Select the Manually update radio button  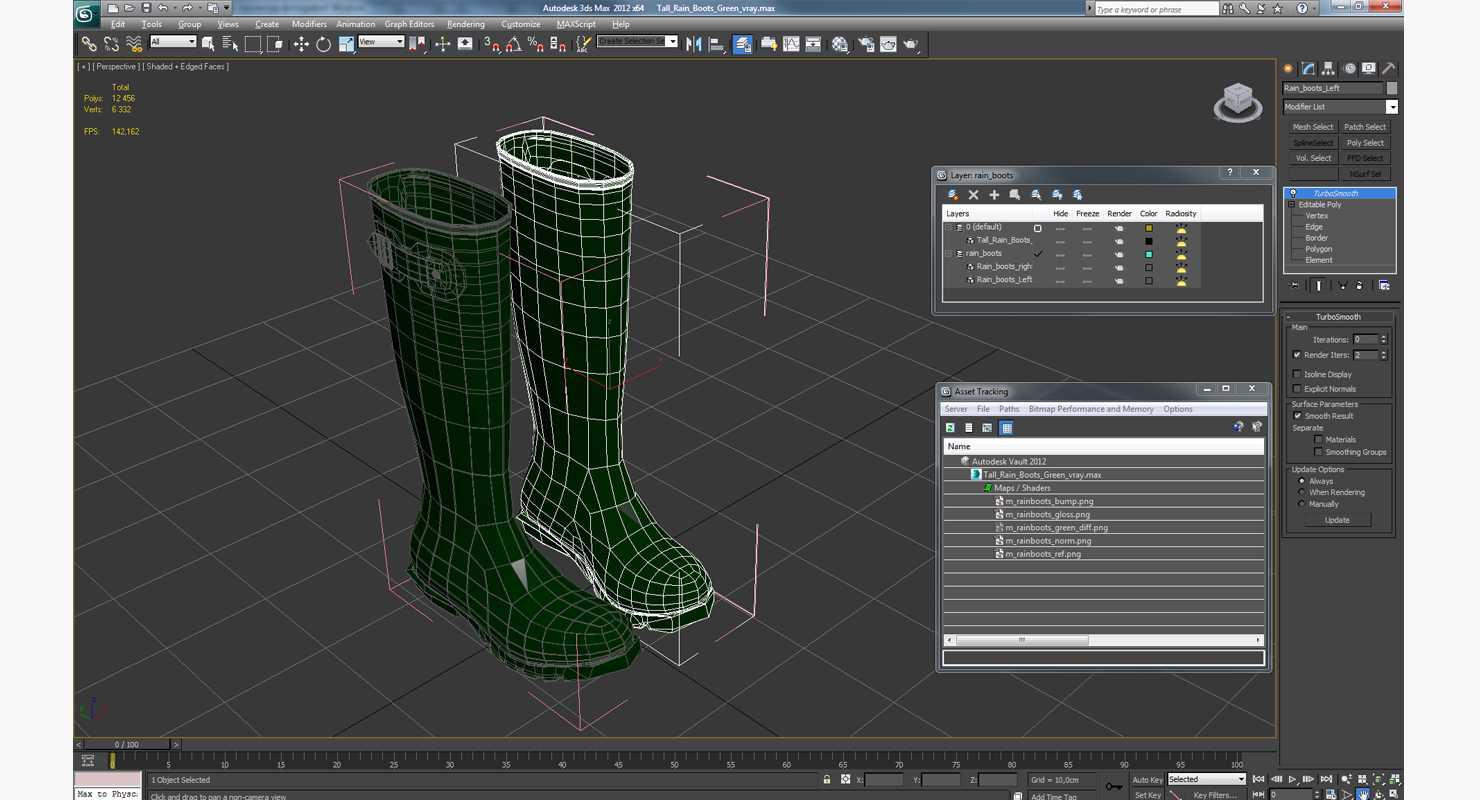1301,504
